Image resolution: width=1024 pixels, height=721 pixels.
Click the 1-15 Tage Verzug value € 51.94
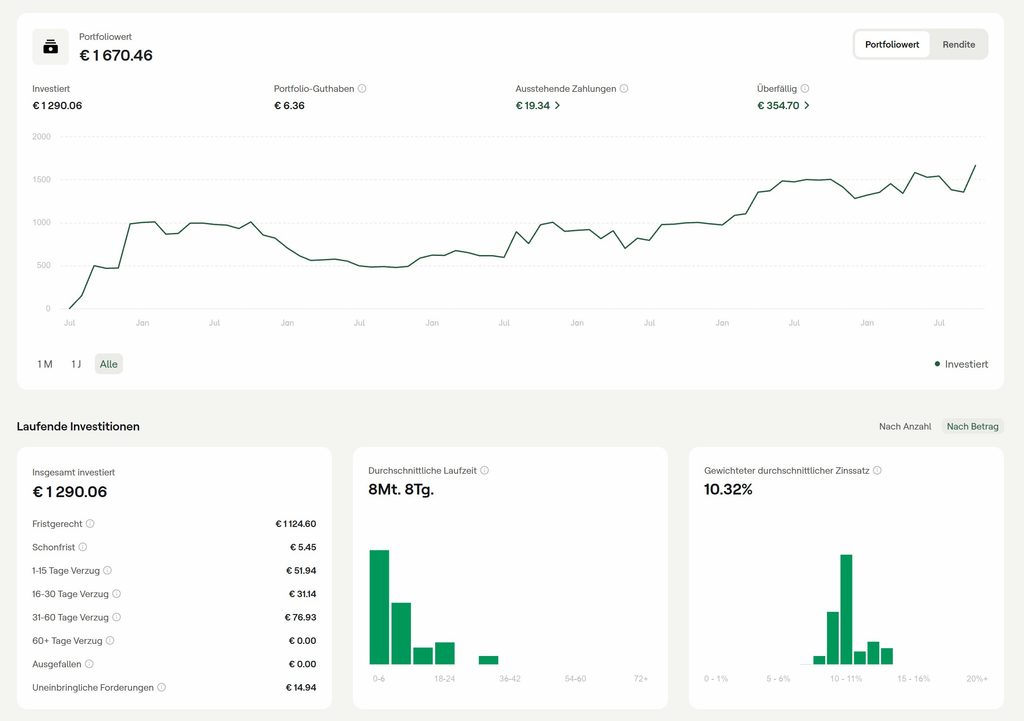coord(301,571)
